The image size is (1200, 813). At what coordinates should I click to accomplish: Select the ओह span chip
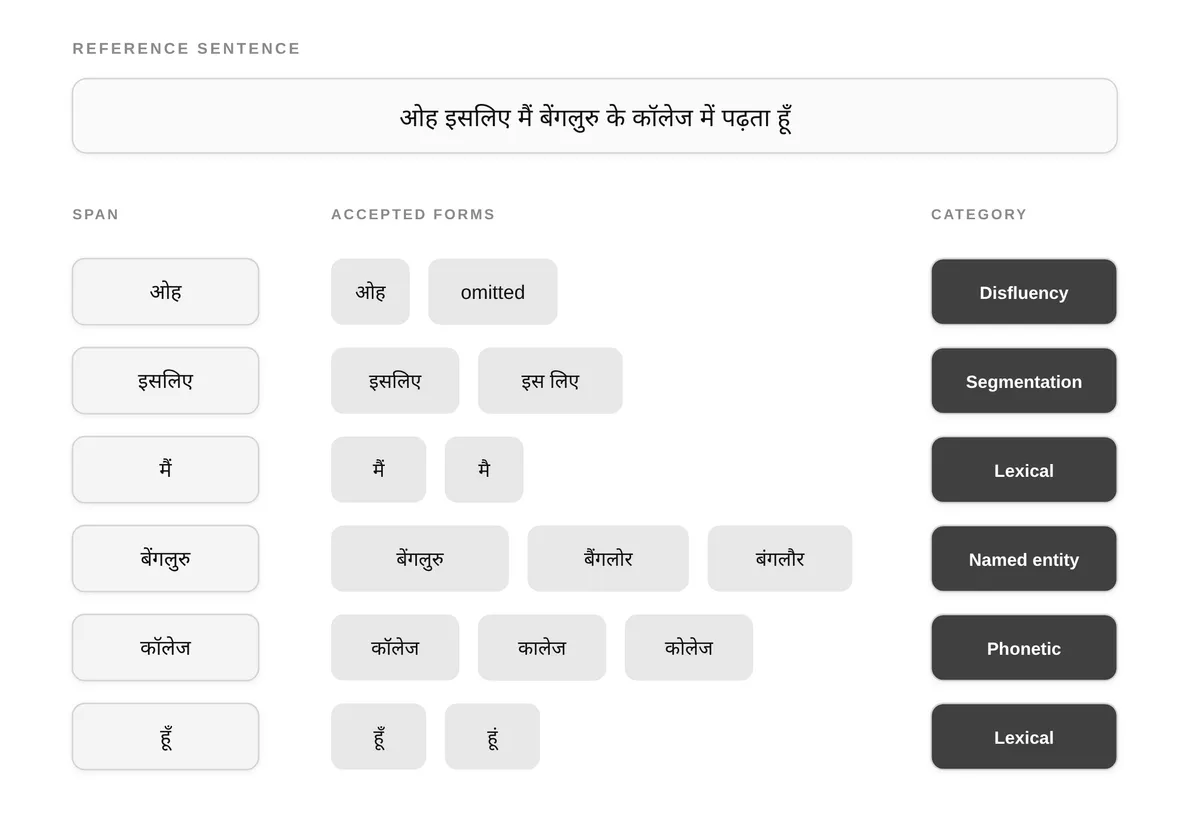click(165, 292)
